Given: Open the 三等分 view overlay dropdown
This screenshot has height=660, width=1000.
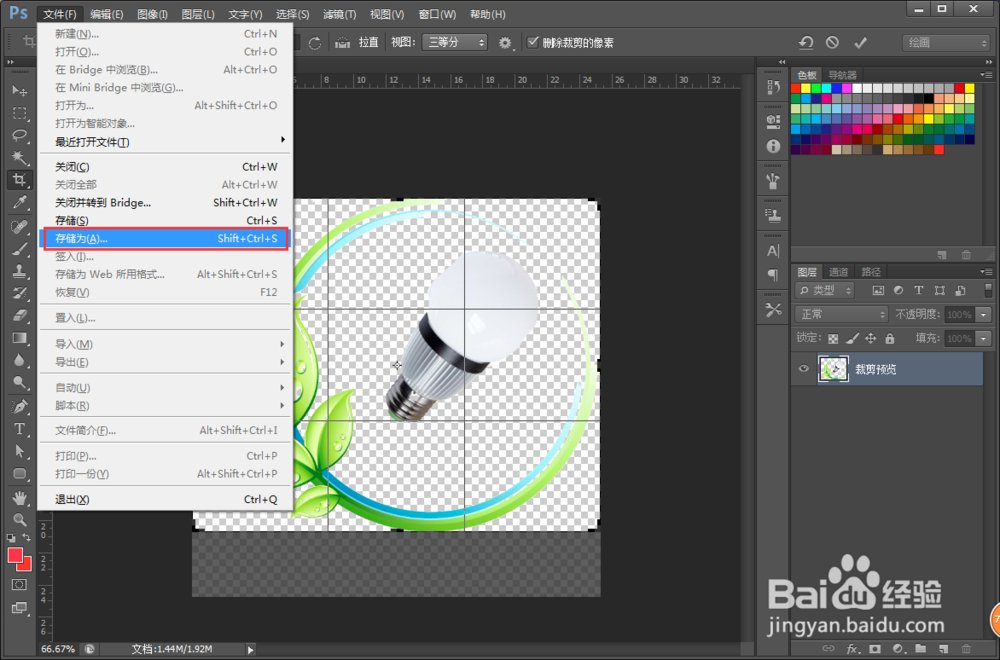Looking at the screenshot, I should (x=454, y=42).
